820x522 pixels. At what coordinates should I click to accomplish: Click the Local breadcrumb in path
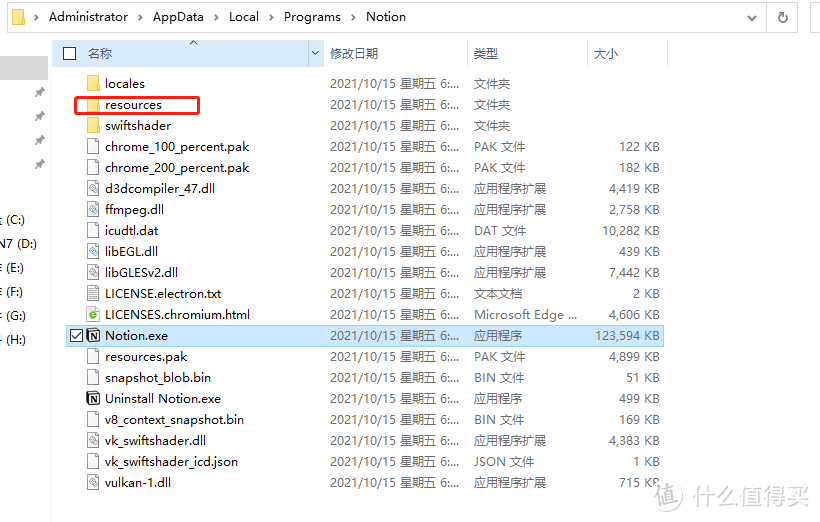pyautogui.click(x=243, y=17)
